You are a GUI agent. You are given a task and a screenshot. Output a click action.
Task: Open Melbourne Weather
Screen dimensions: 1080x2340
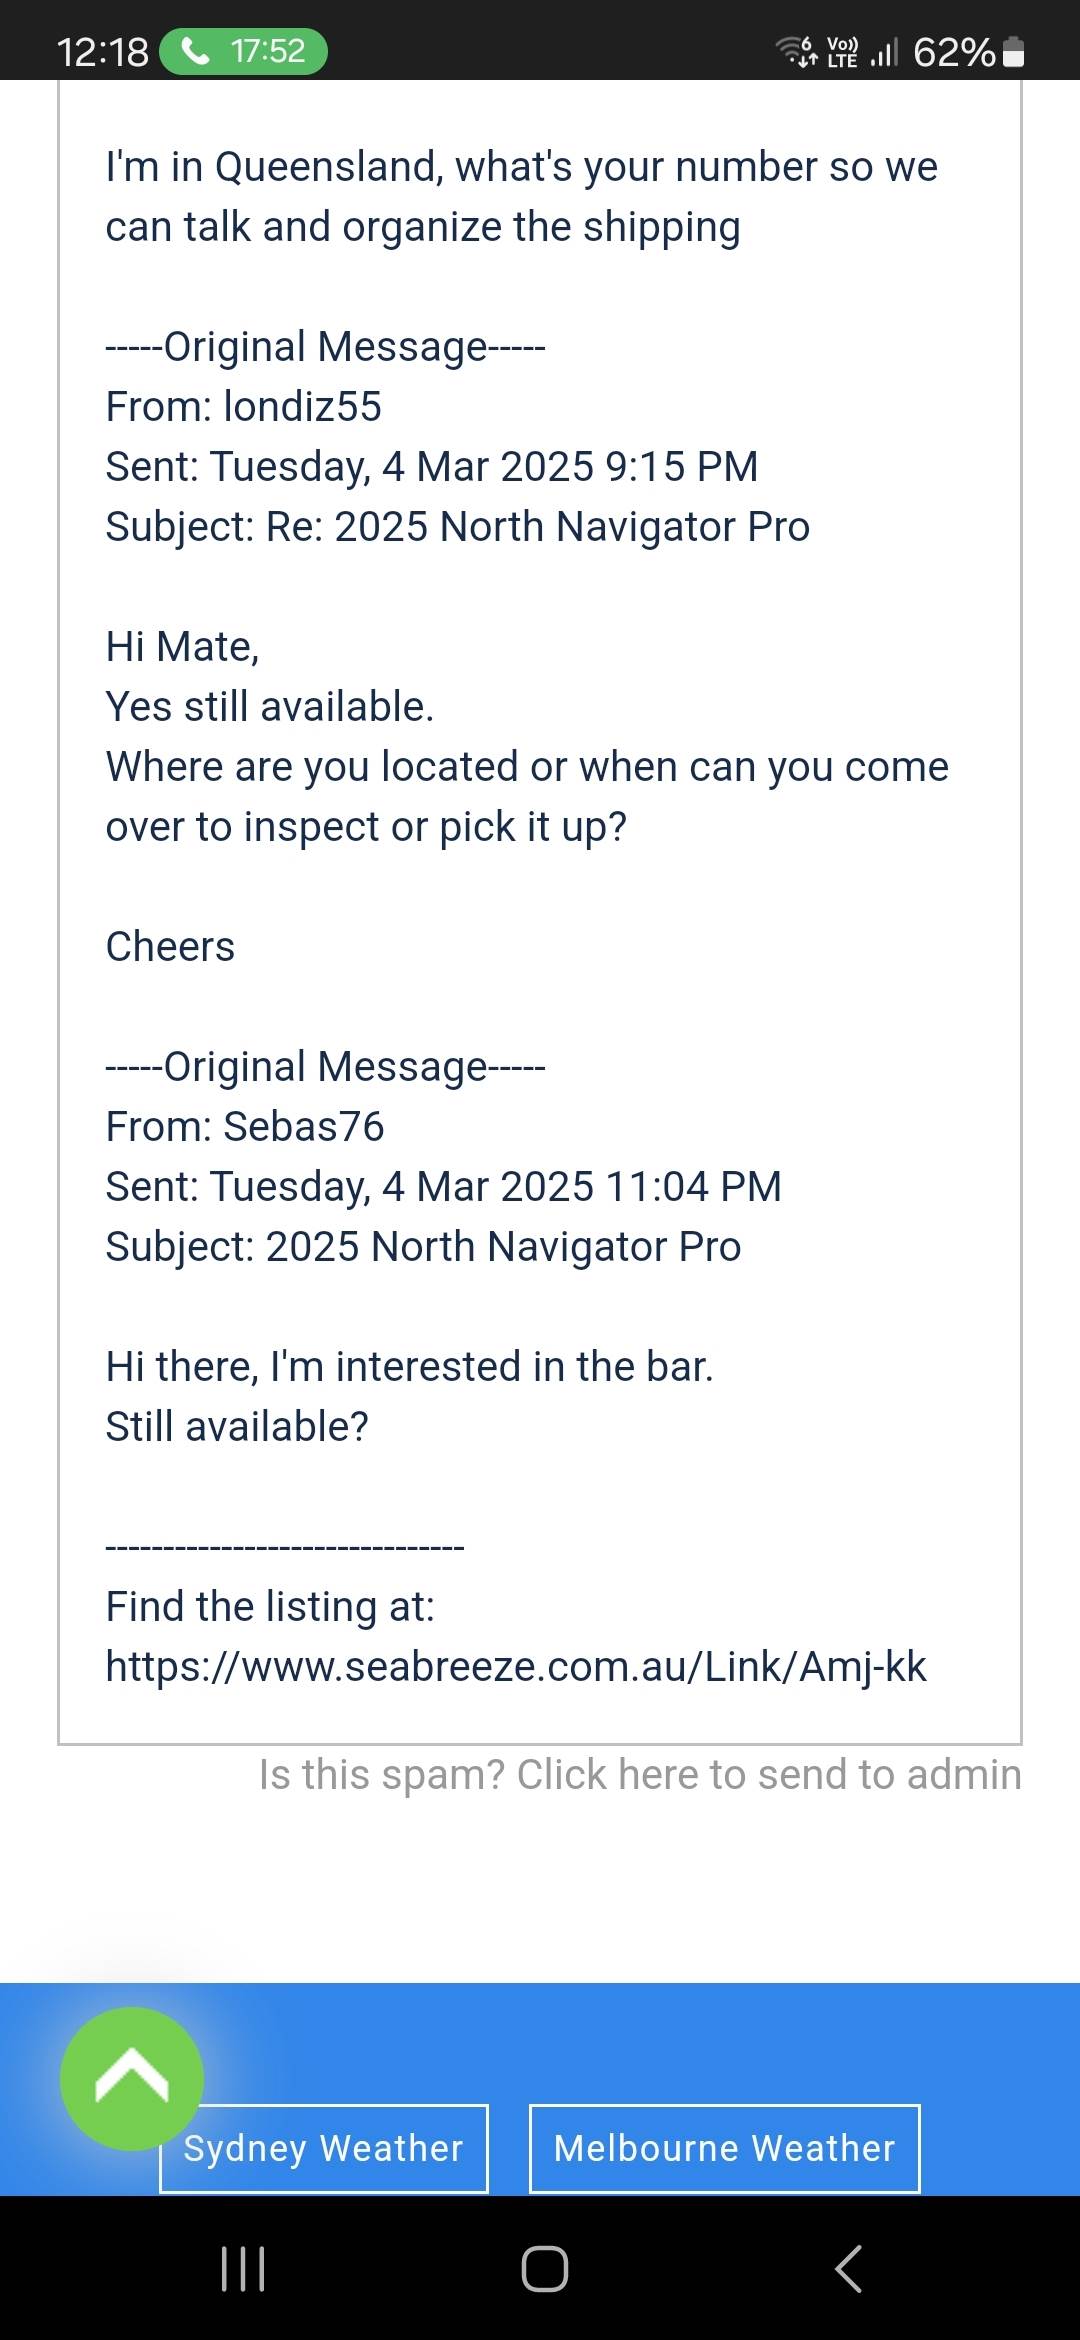click(x=724, y=2148)
